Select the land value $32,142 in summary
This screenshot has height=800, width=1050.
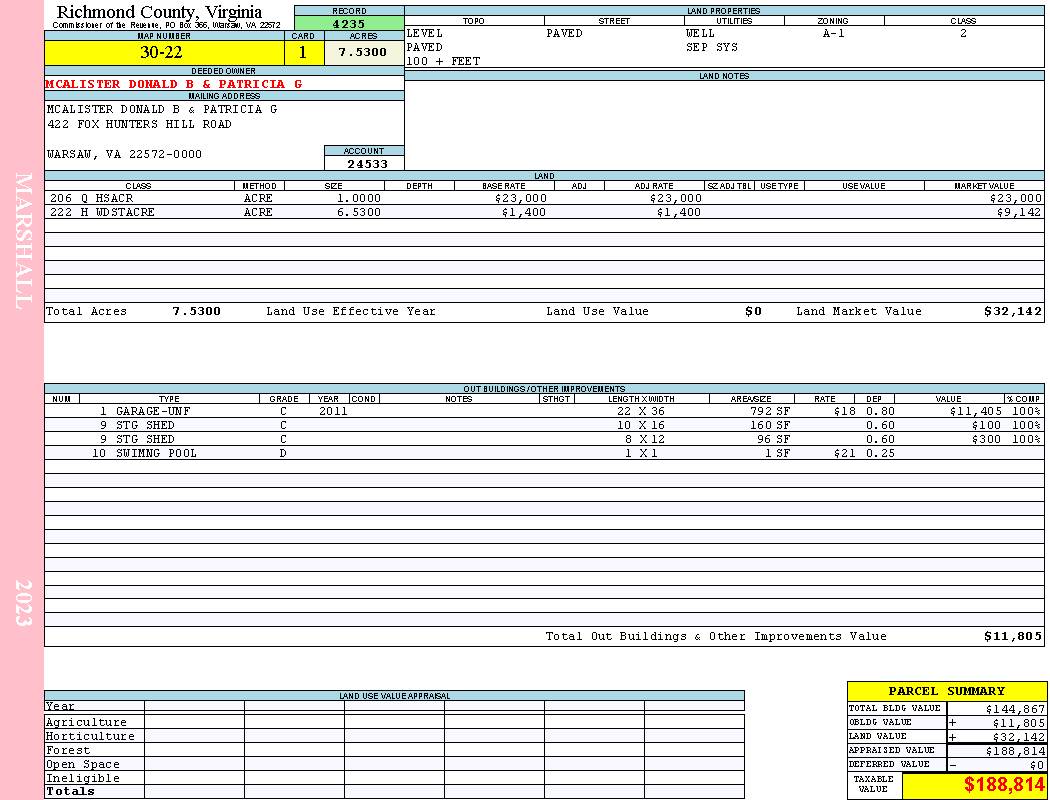[1019, 737]
